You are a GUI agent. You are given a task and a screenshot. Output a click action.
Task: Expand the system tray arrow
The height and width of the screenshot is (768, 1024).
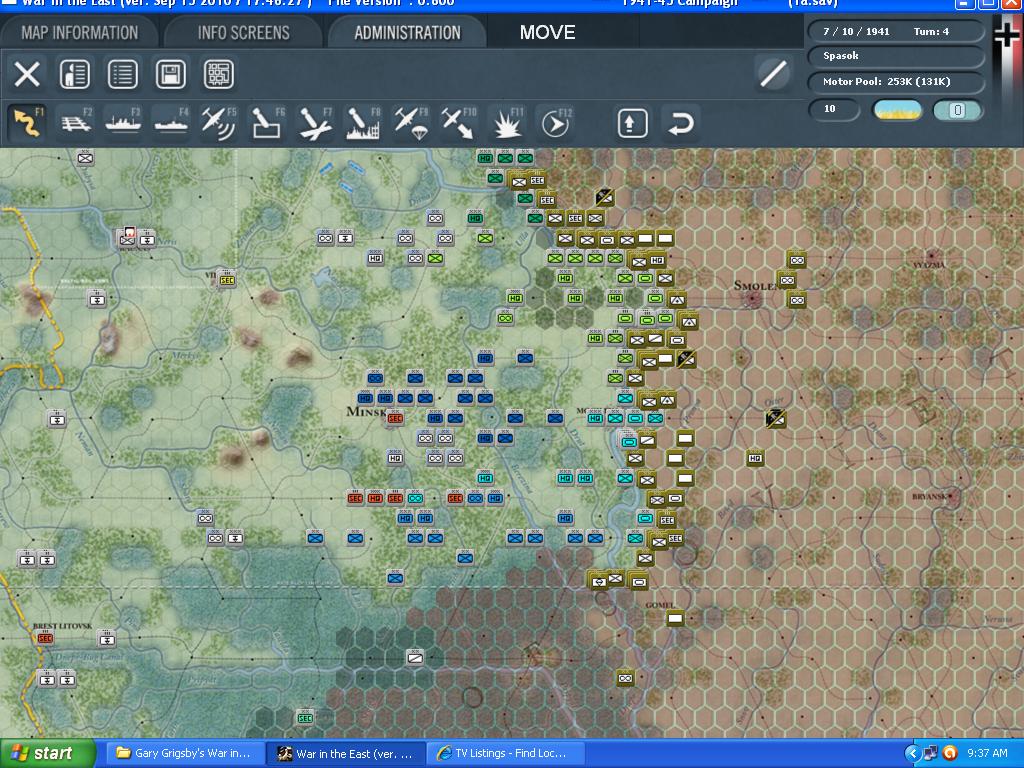click(912, 754)
